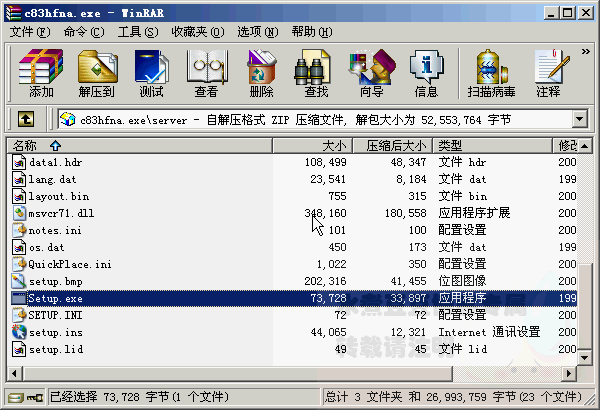Click the status bar drive icon
This screenshot has height=410, width=600.
coord(16,398)
